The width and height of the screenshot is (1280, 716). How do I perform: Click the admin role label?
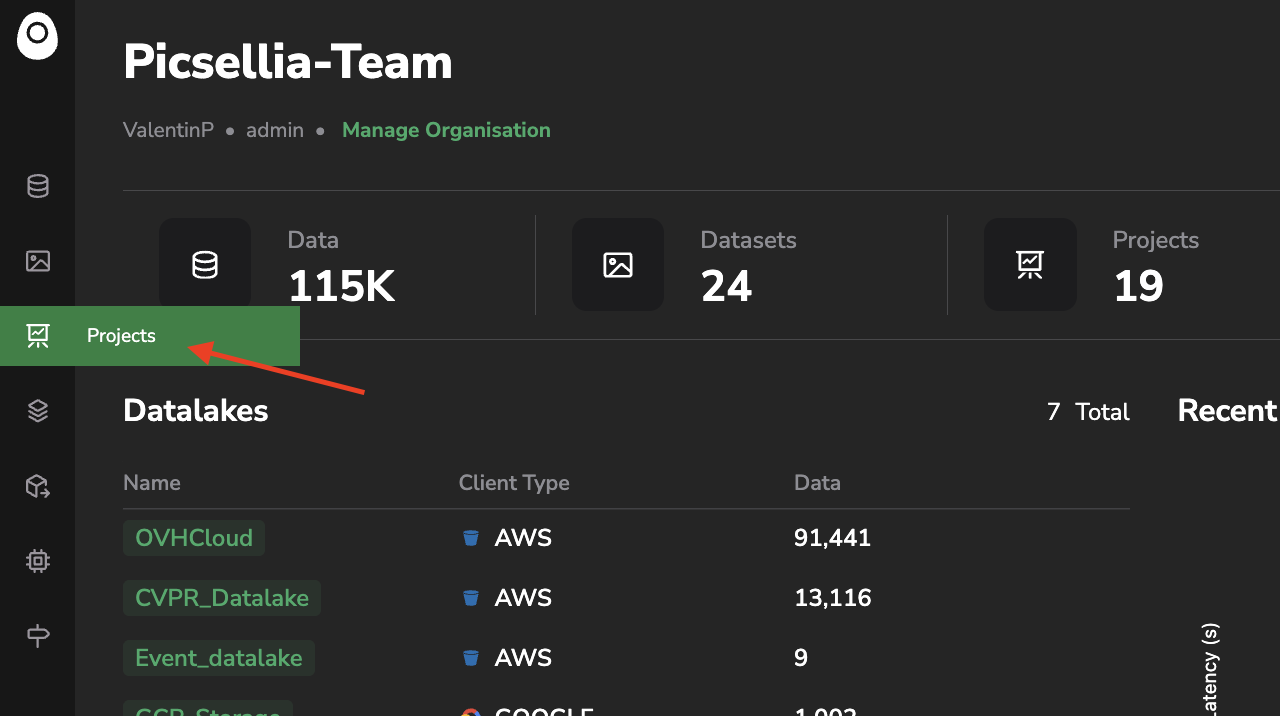[275, 130]
